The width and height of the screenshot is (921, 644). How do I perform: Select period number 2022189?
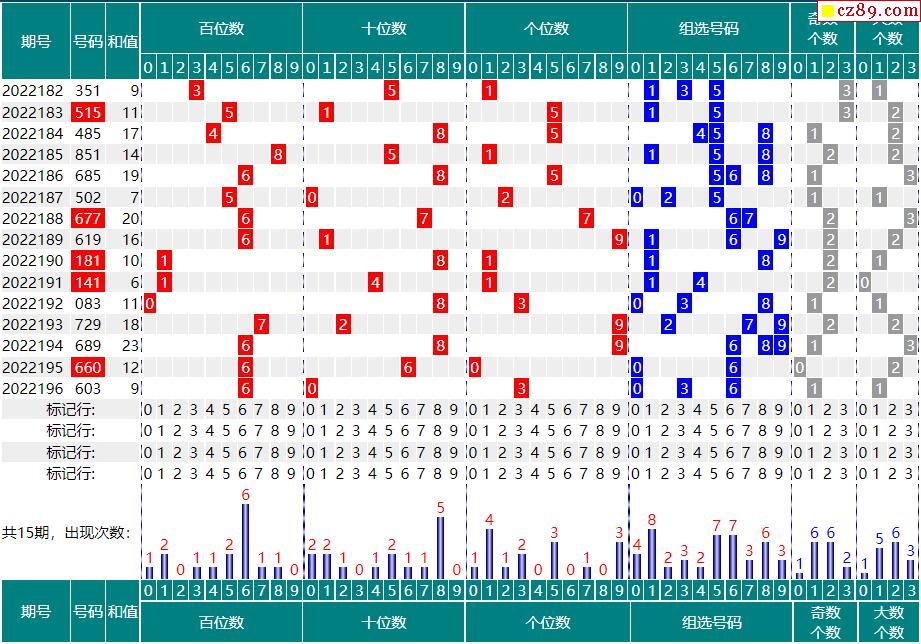pyautogui.click(x=32, y=240)
